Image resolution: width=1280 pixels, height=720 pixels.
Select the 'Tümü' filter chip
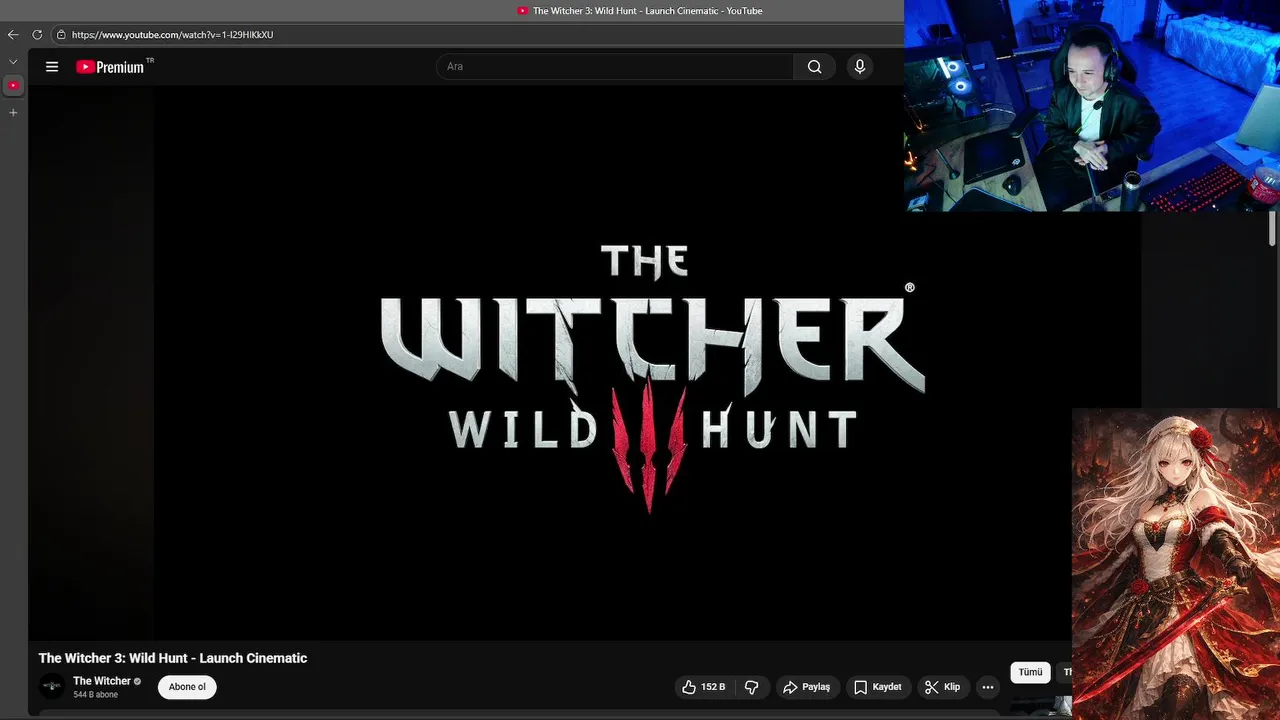(x=1030, y=673)
